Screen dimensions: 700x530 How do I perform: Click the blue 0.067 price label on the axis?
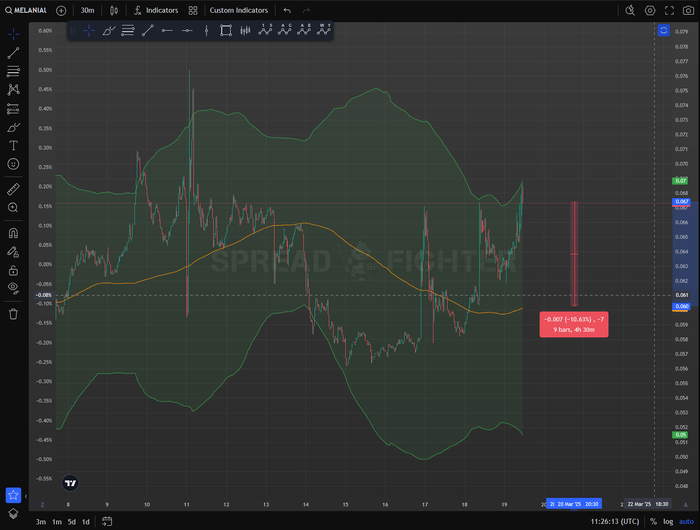(x=681, y=201)
